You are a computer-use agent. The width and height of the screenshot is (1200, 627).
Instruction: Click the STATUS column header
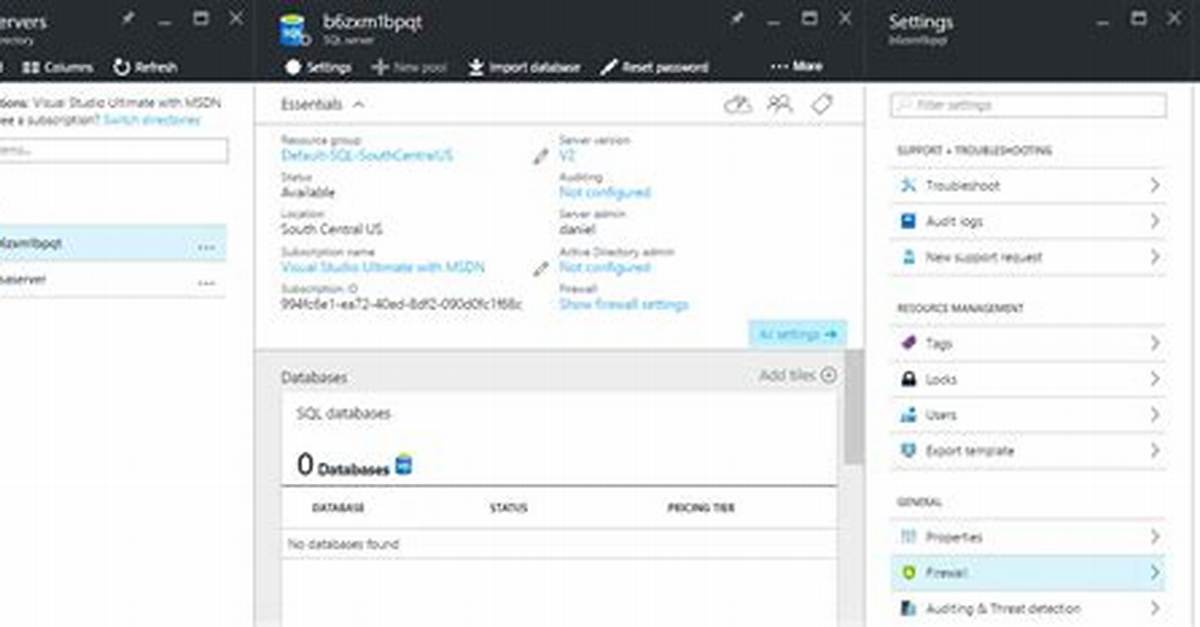pyautogui.click(x=508, y=508)
